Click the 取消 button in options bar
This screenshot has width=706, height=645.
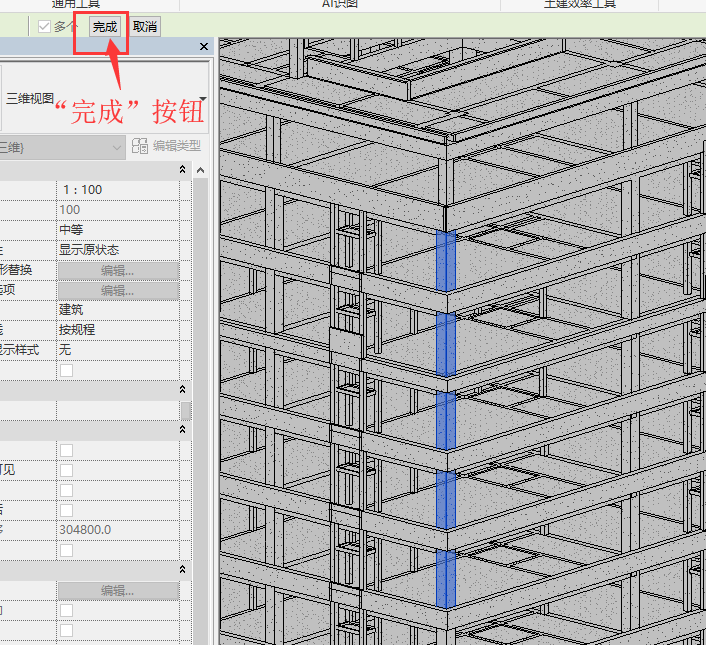tap(145, 27)
